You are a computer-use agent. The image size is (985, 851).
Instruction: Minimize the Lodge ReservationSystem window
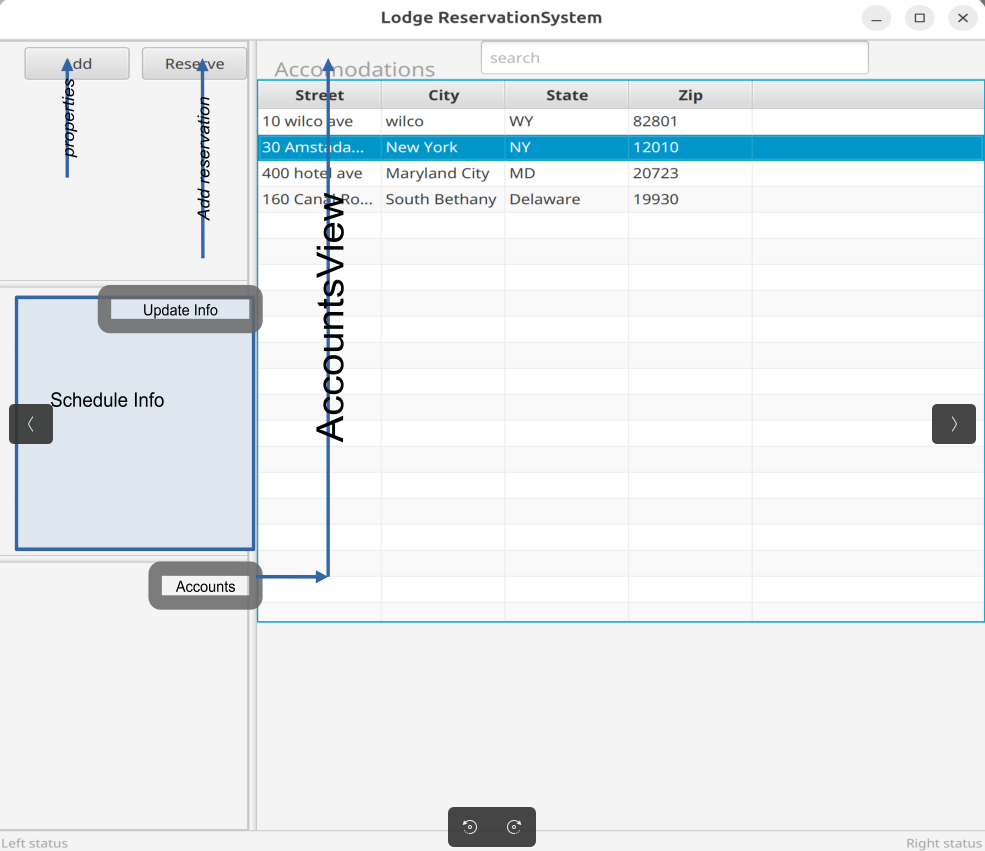coord(876,18)
